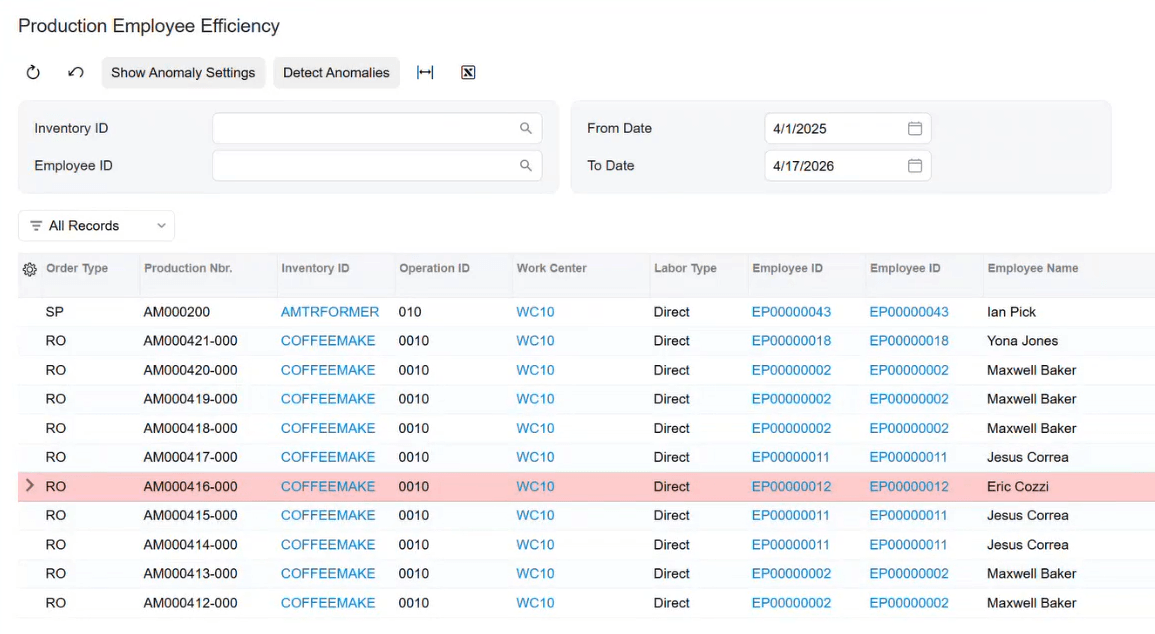Click the Employee ID search magnifier icon
The height and width of the screenshot is (634, 1155).
[525, 166]
